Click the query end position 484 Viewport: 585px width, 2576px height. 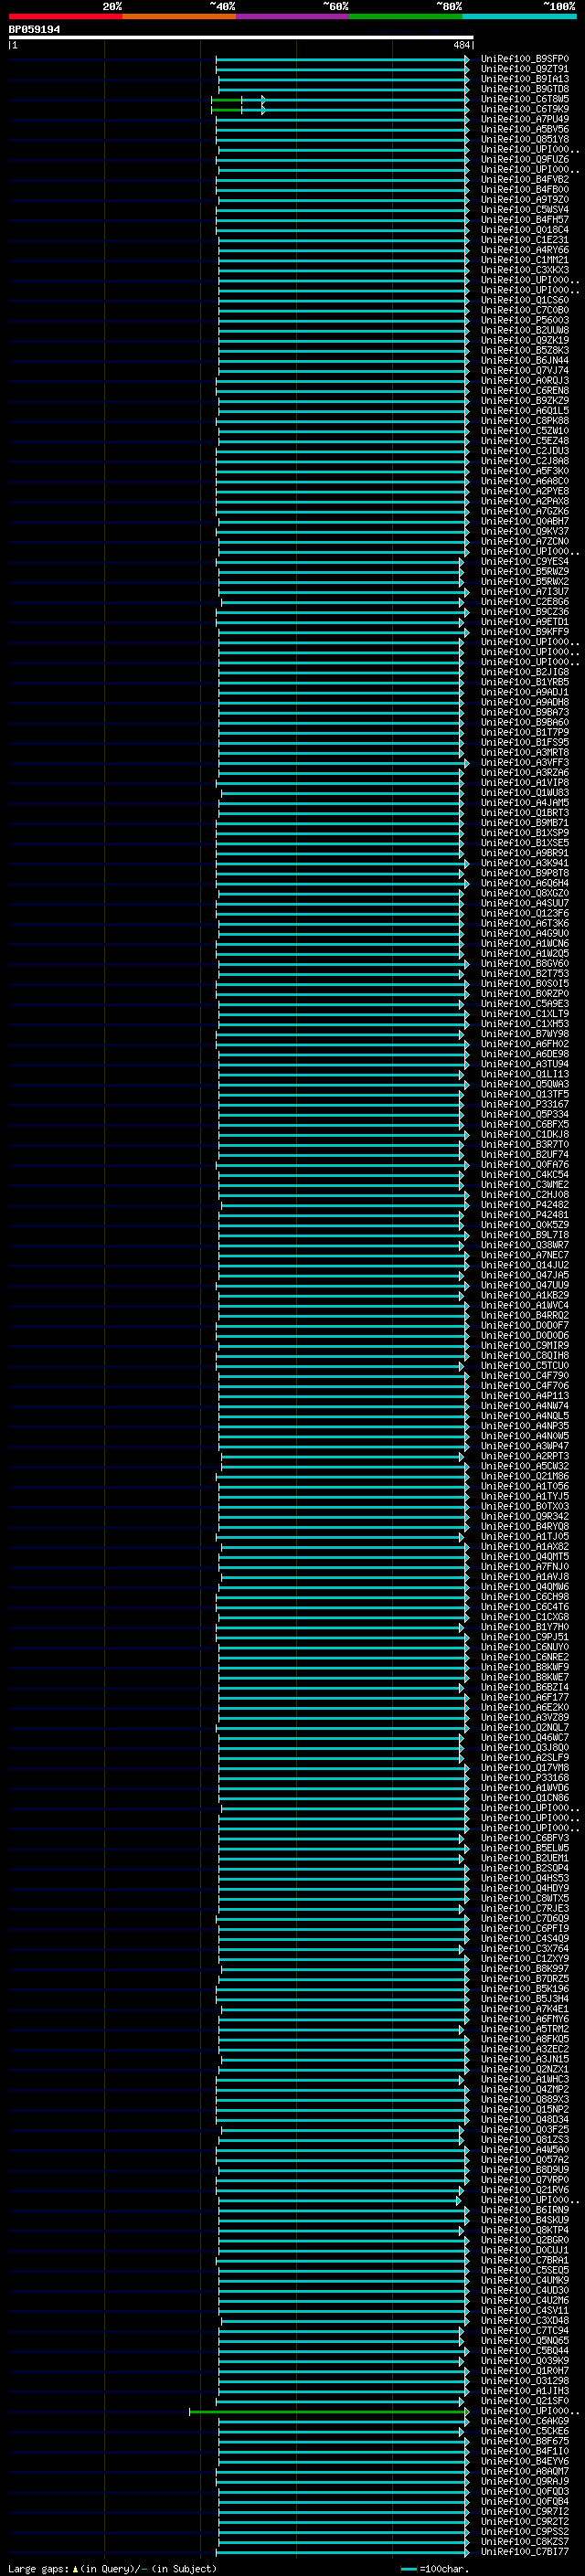point(461,45)
